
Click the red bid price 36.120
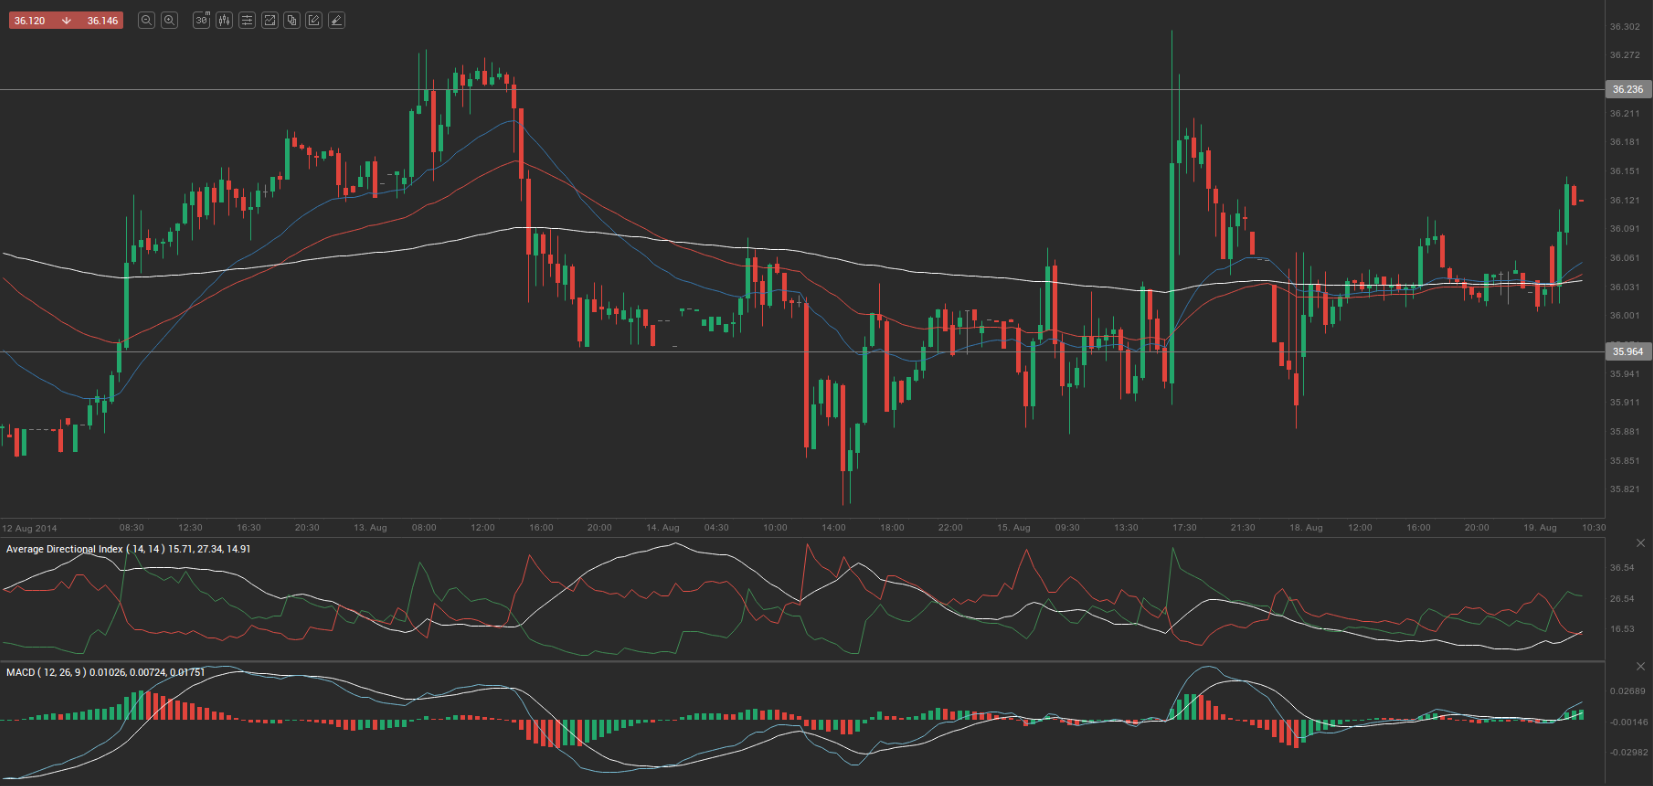point(30,20)
